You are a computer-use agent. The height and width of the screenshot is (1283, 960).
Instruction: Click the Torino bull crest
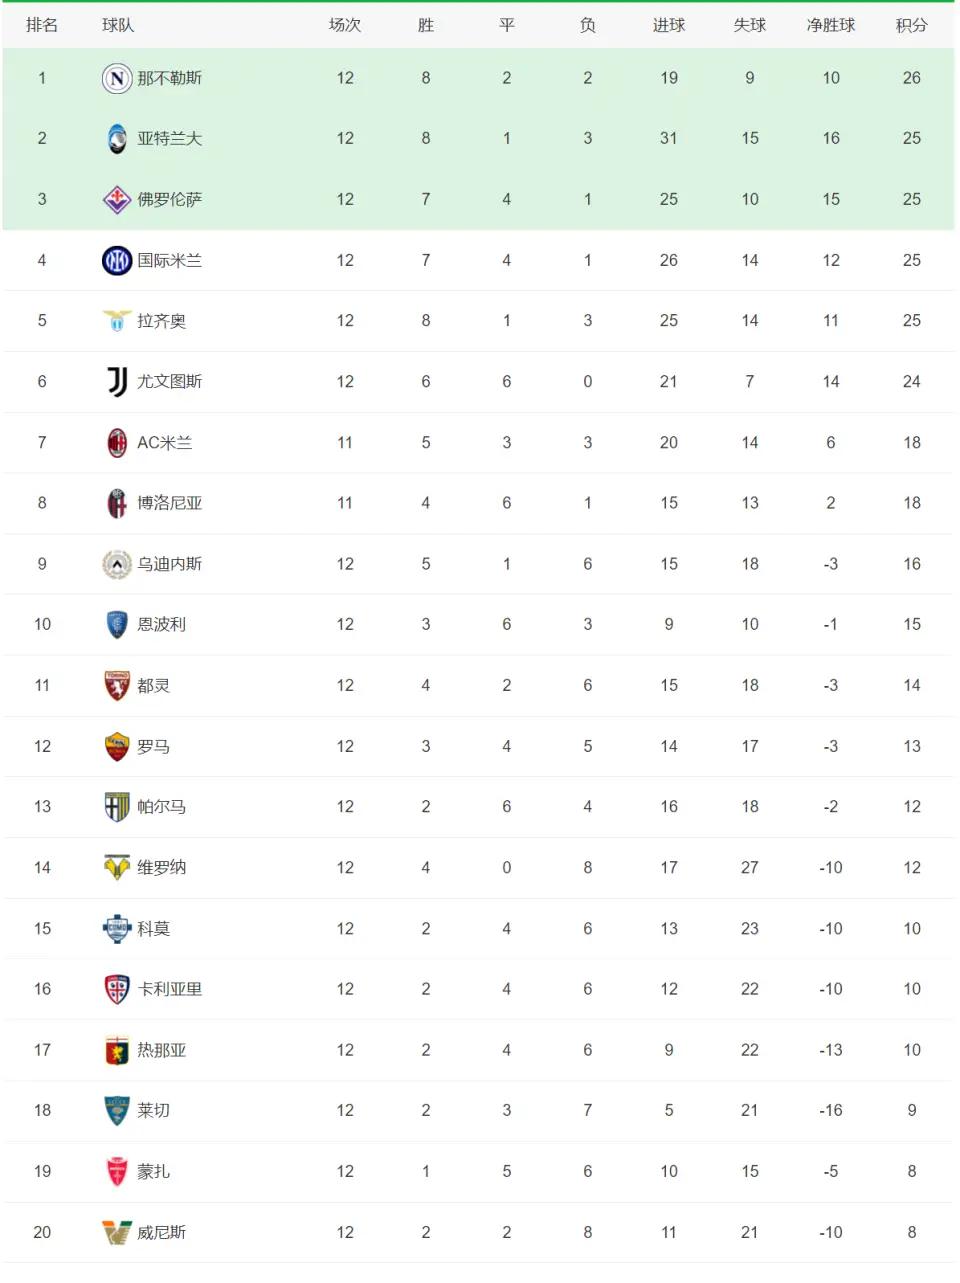pos(117,686)
